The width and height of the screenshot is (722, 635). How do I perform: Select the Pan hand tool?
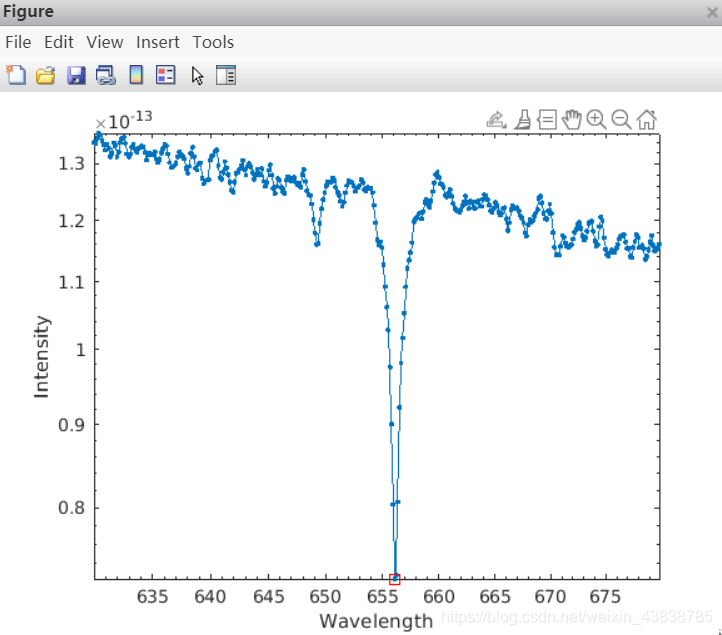(572, 120)
